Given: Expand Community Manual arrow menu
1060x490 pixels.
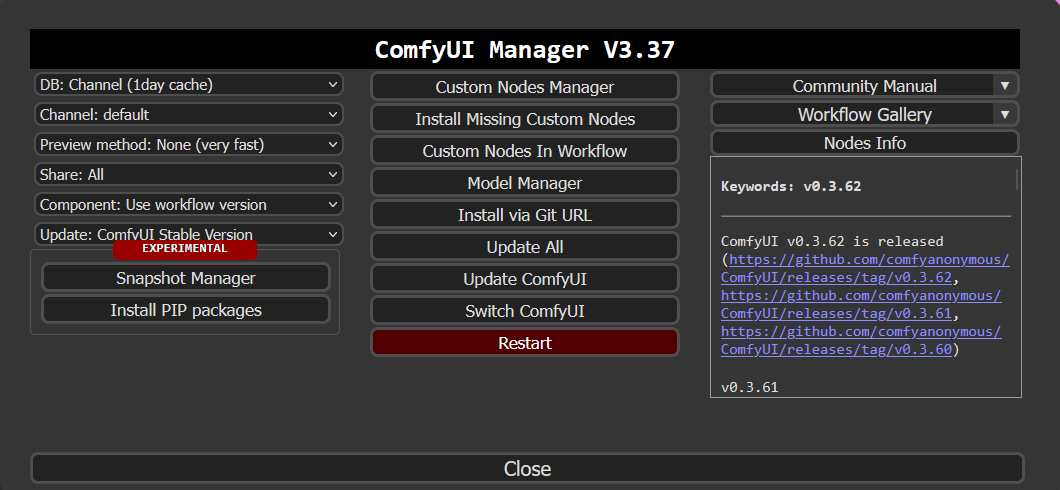Looking at the screenshot, I should (1005, 86).
